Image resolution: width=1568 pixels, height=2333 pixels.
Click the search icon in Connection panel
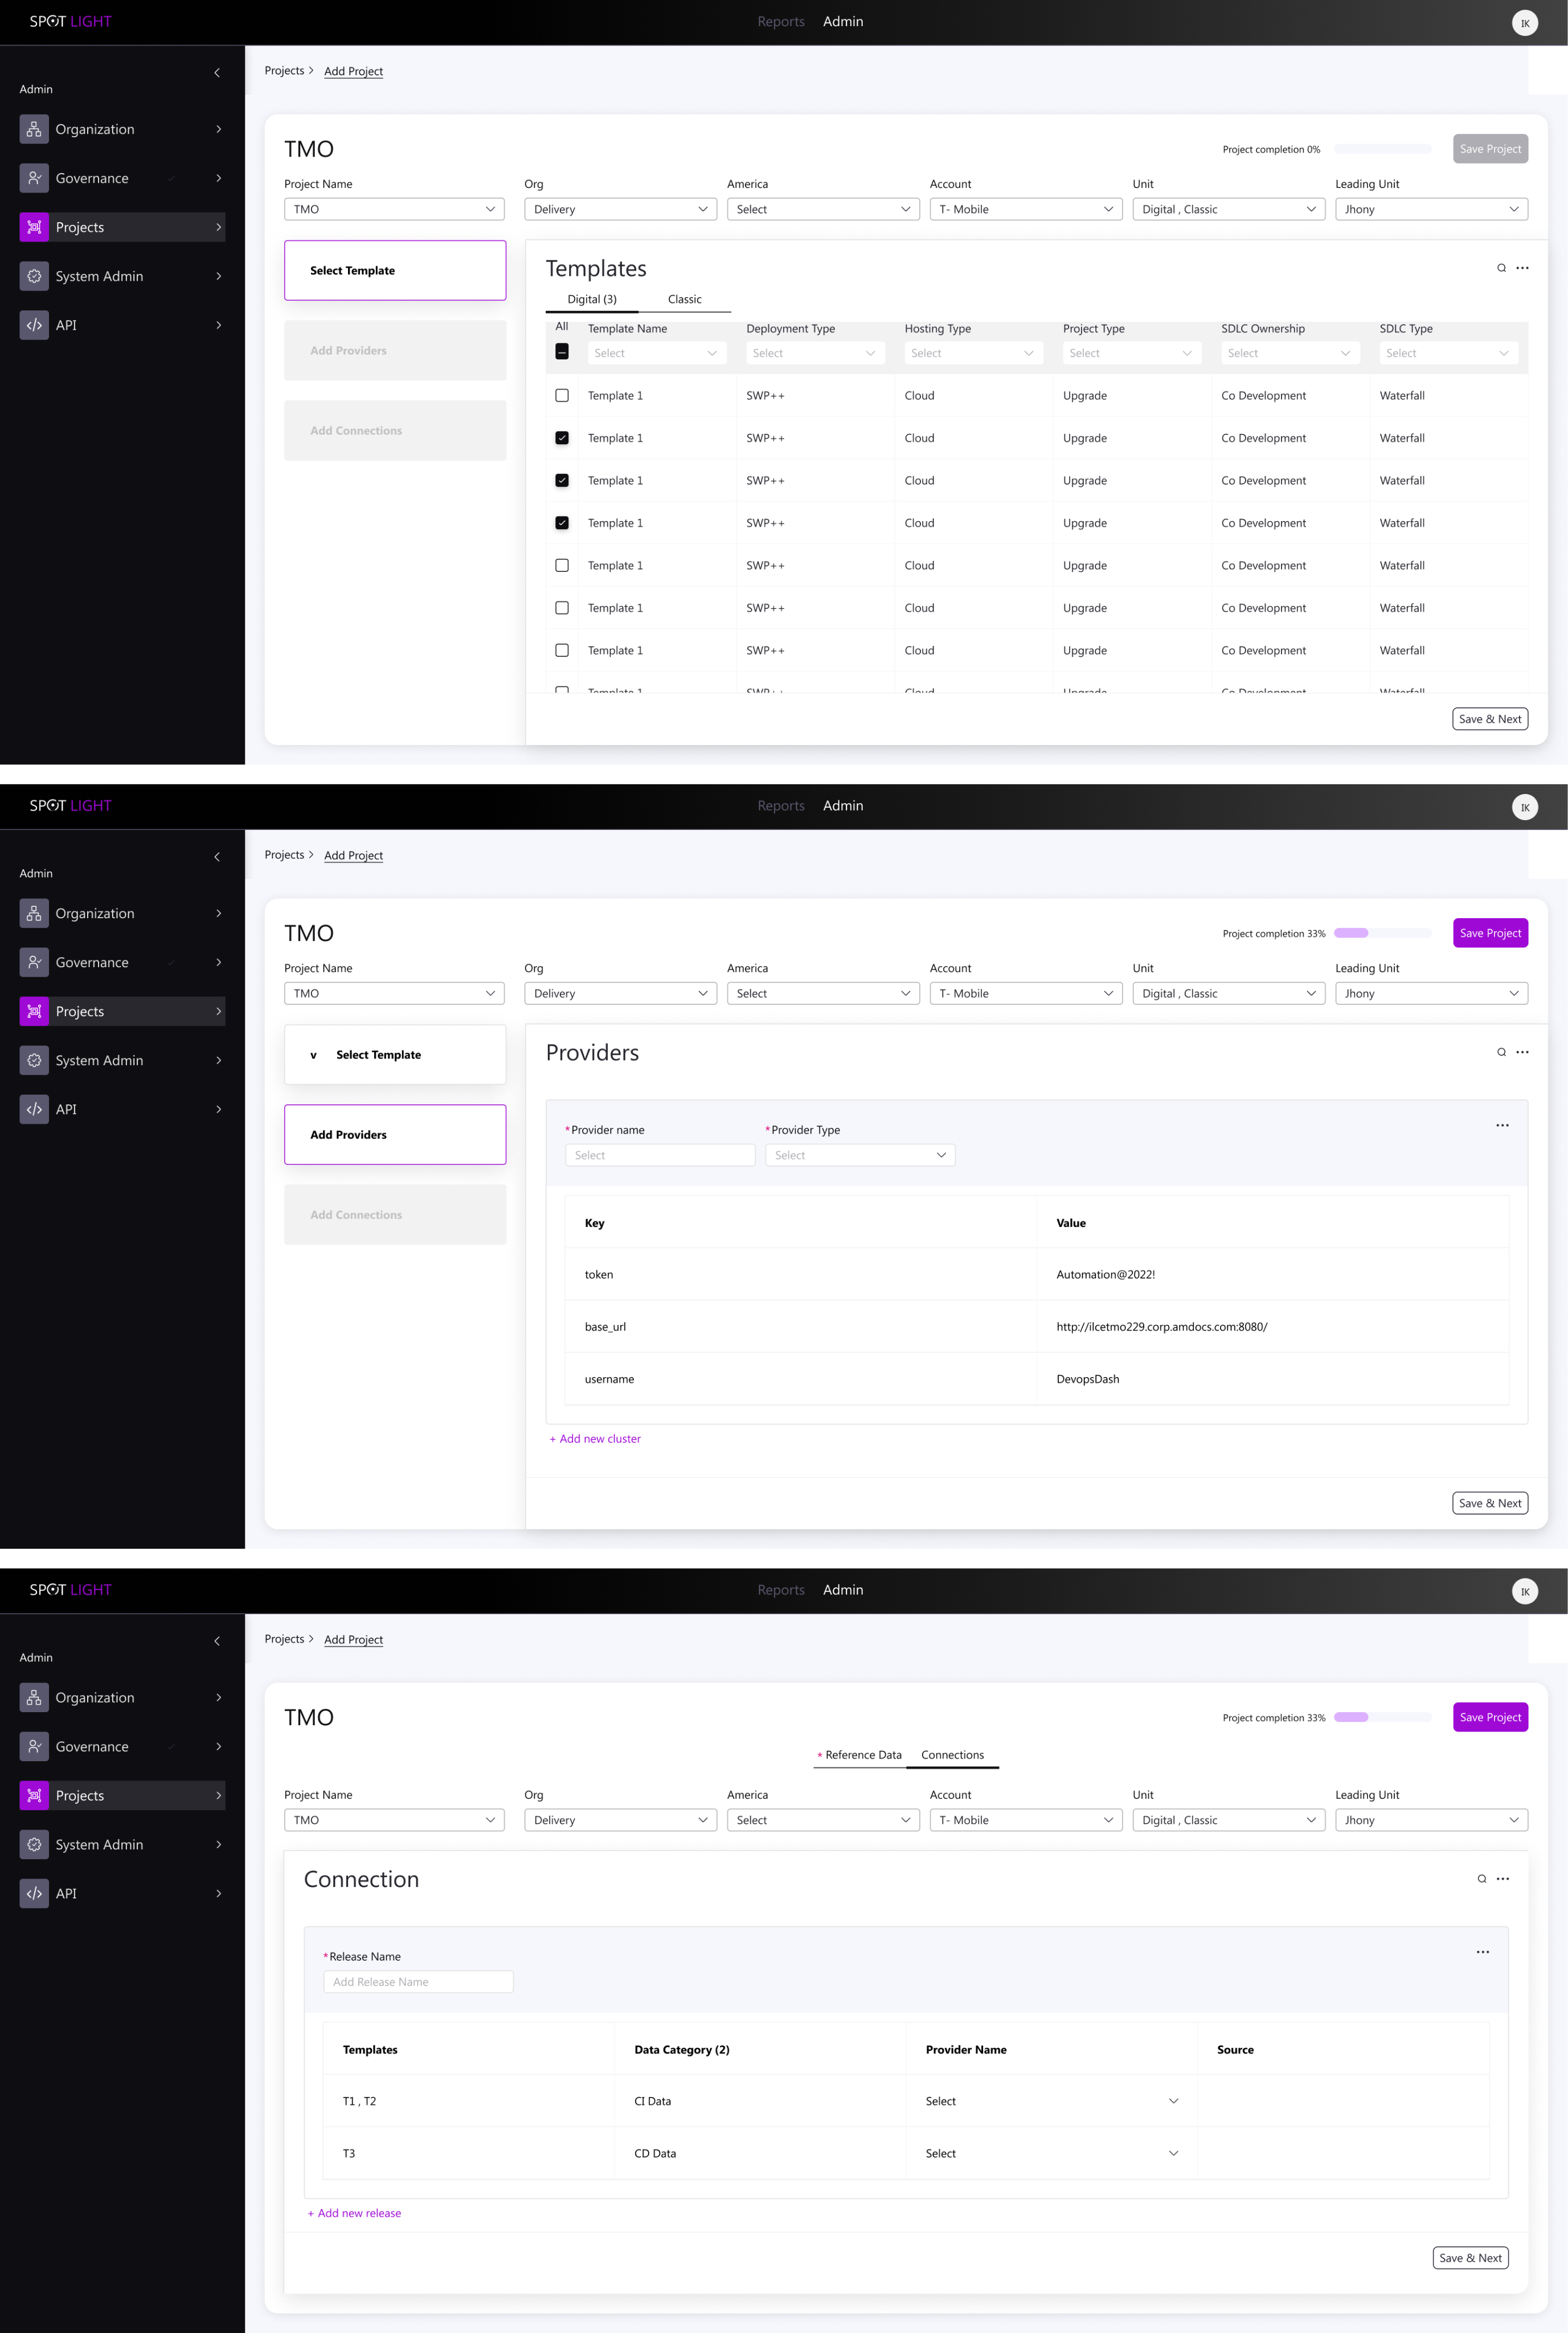click(x=1481, y=1879)
